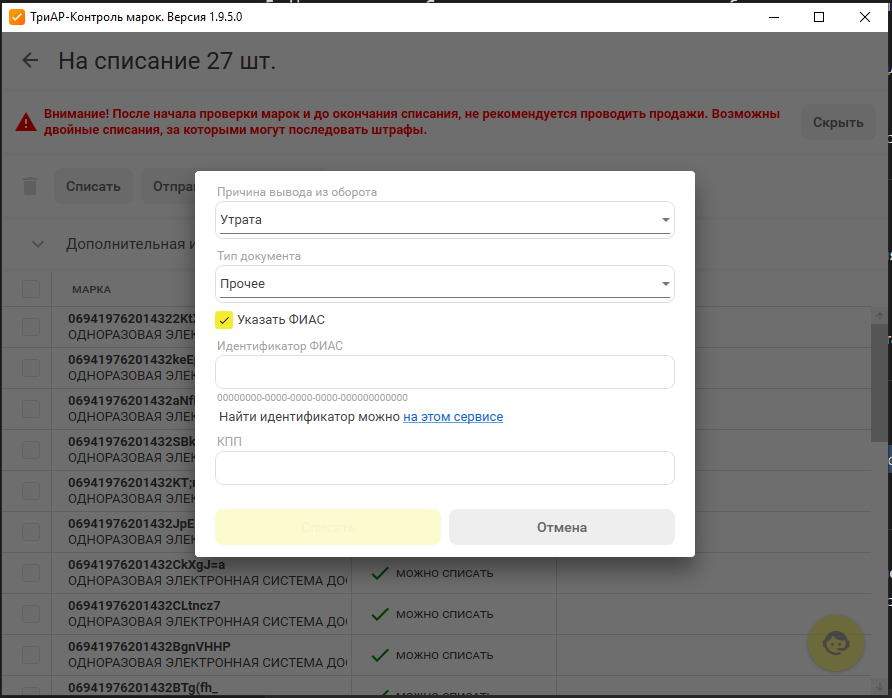This screenshot has height=698, width=892.
Task: Uncheck the Указать ФИАС checkbox
Action: (x=224, y=320)
